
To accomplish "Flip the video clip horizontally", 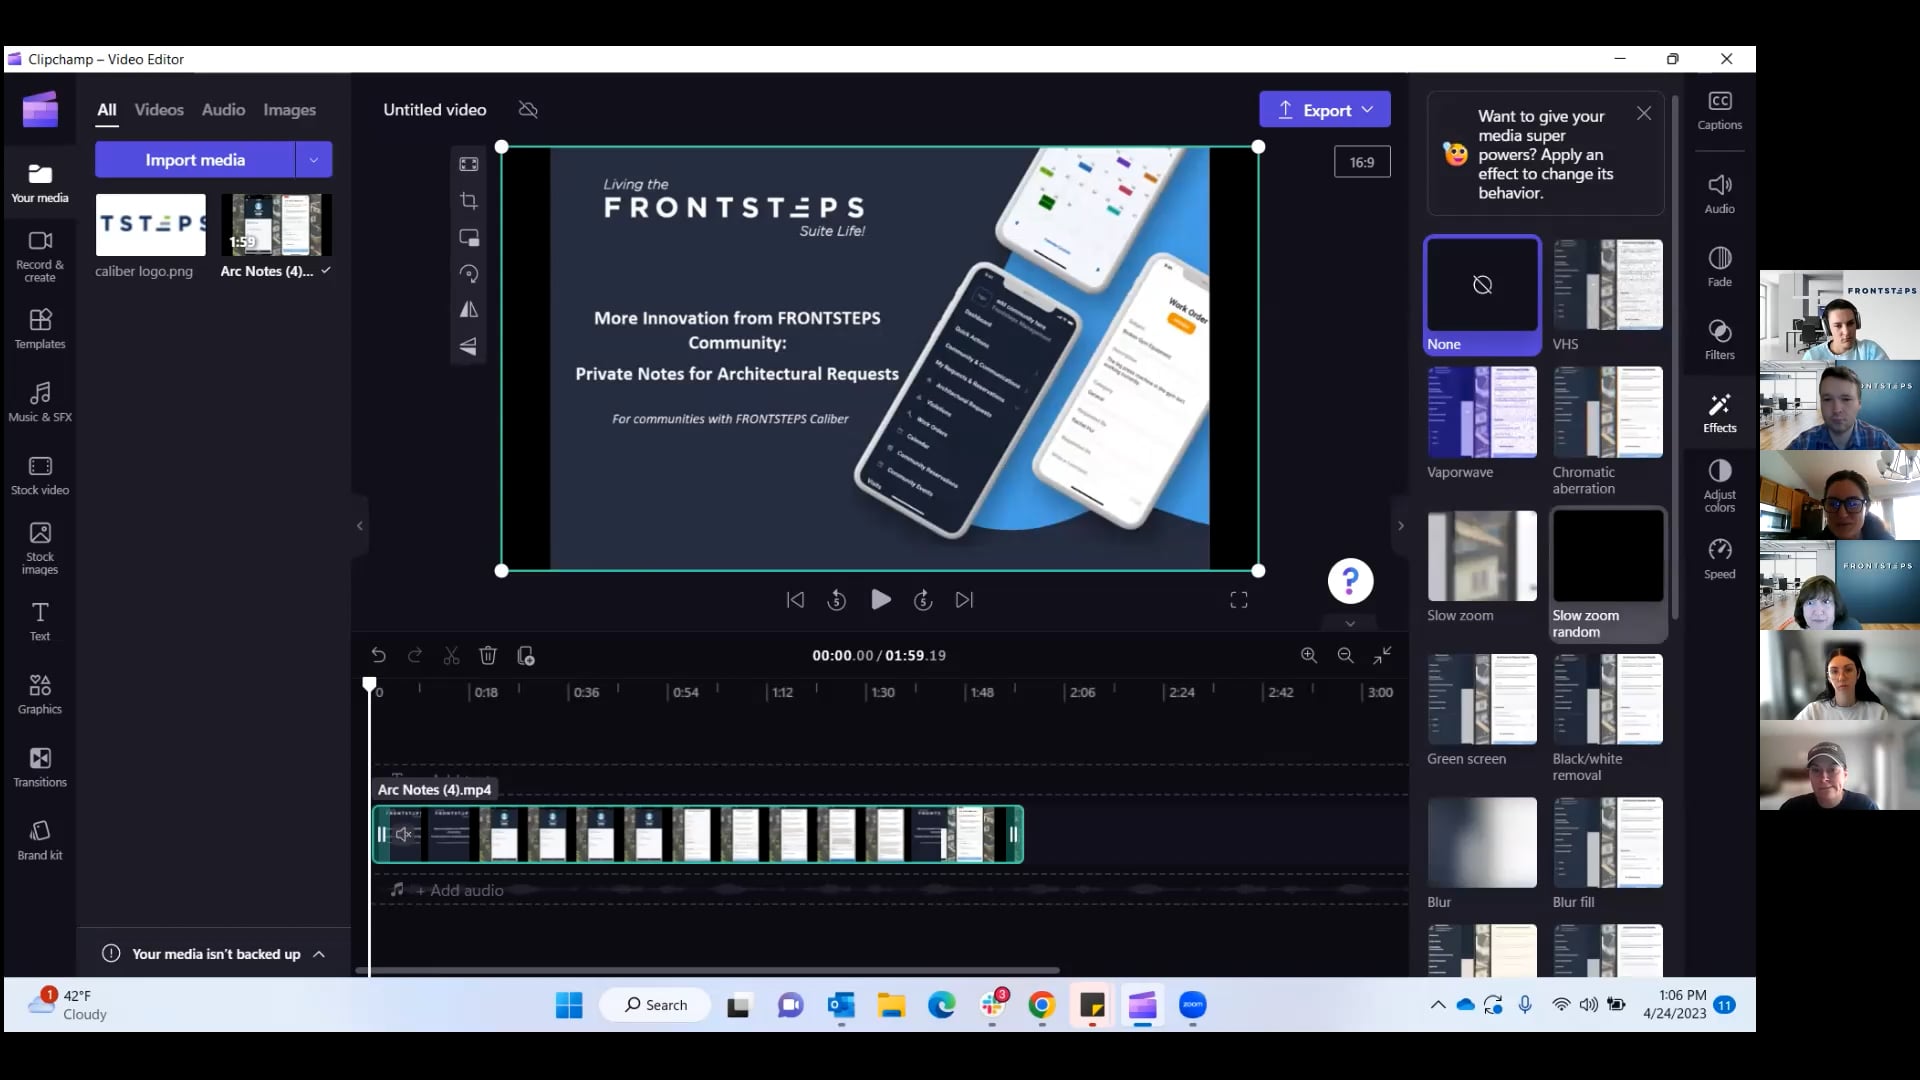I will (x=468, y=310).
